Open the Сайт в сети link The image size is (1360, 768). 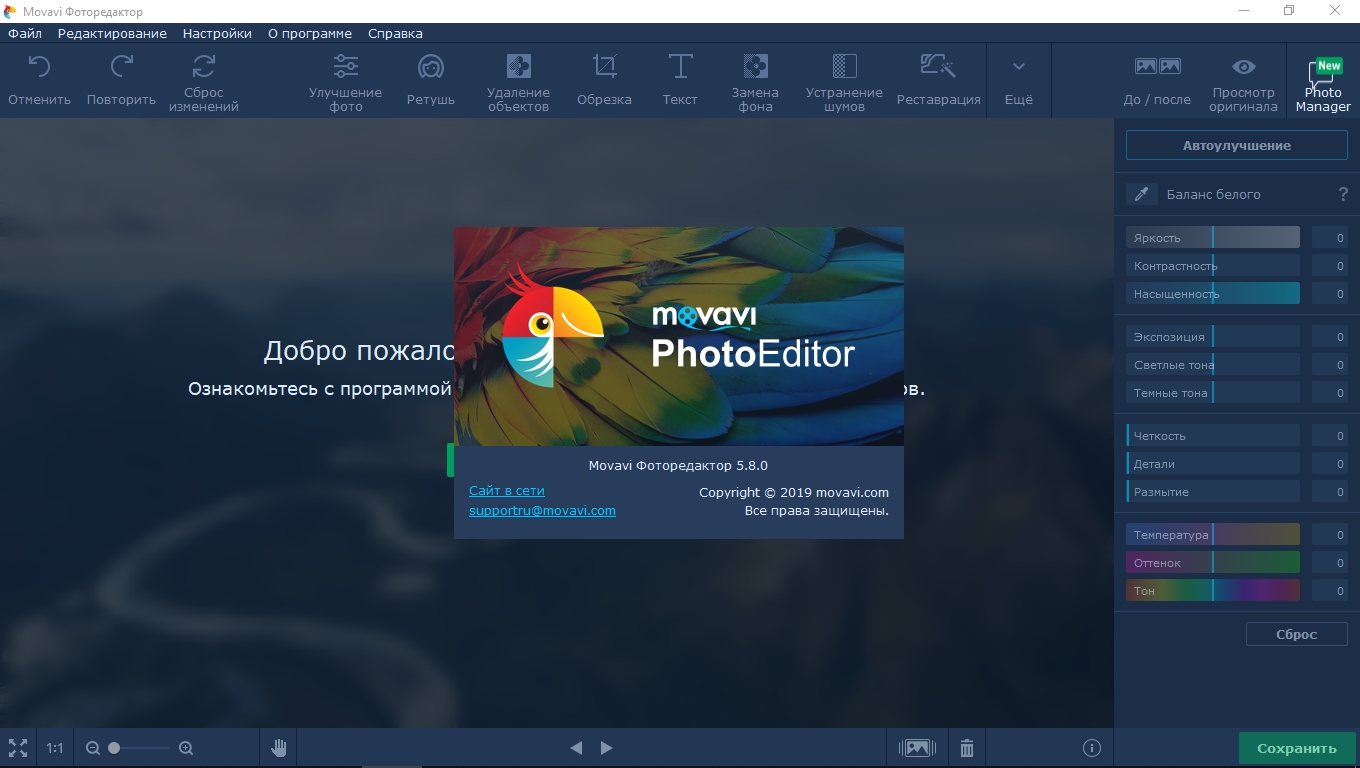507,491
